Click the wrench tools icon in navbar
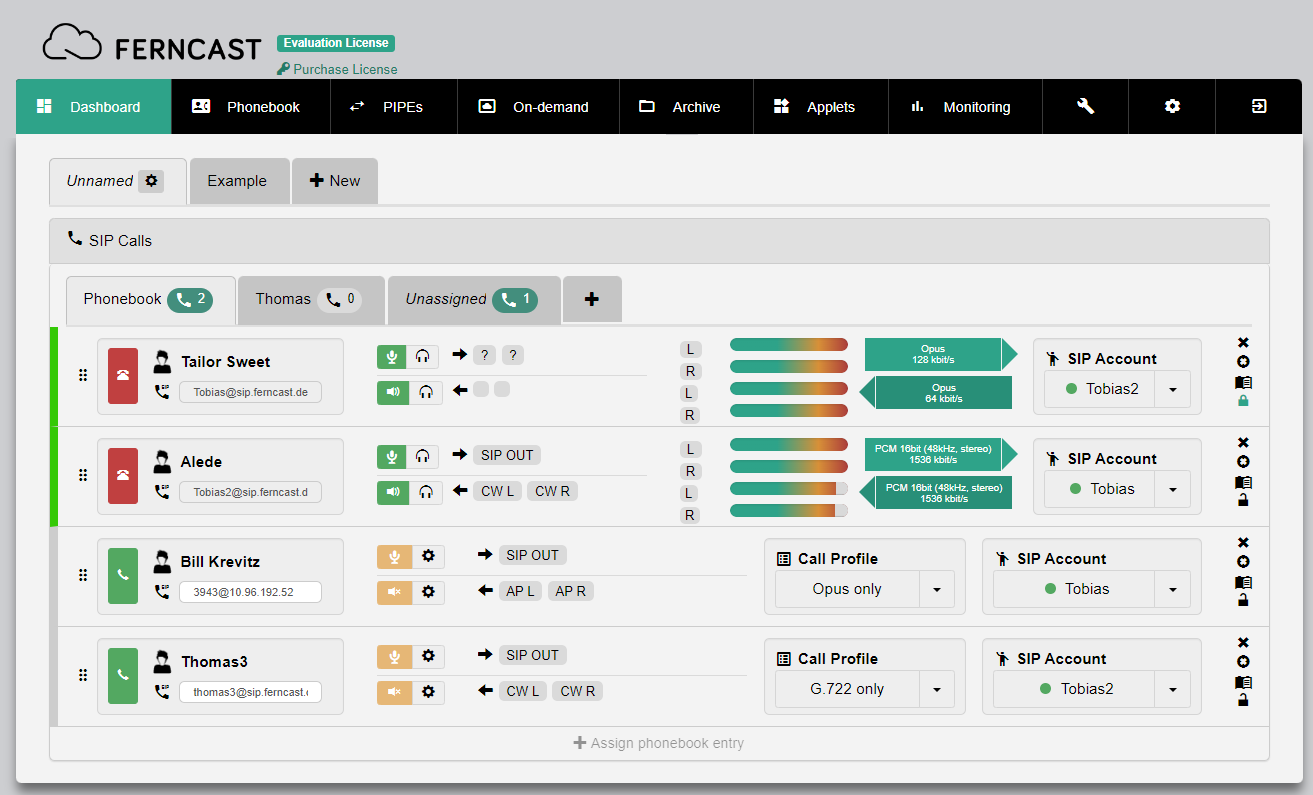This screenshot has height=795, width=1313. click(x=1085, y=107)
